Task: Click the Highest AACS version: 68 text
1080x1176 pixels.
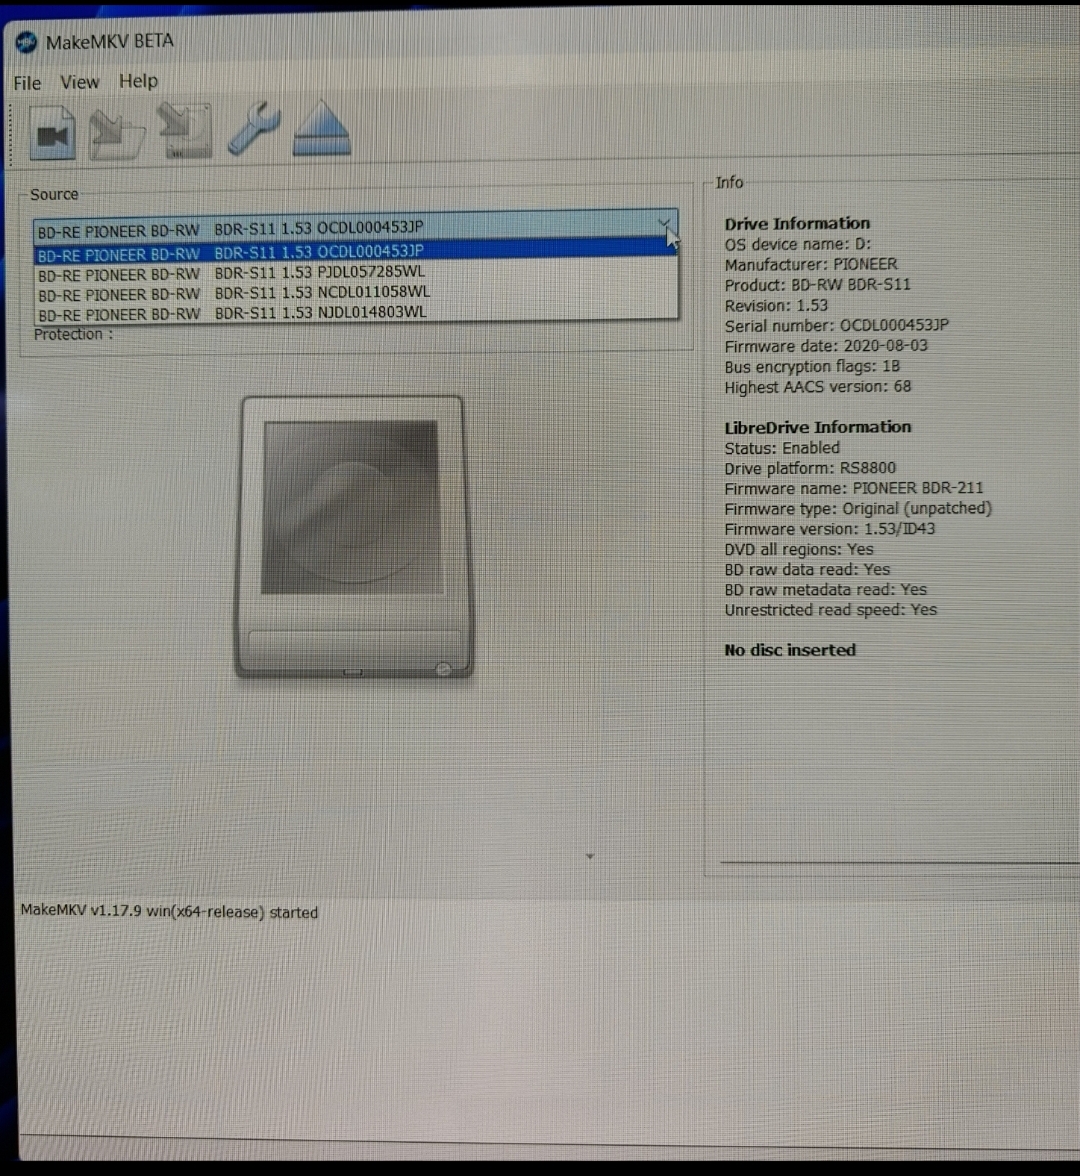Action: (x=818, y=387)
